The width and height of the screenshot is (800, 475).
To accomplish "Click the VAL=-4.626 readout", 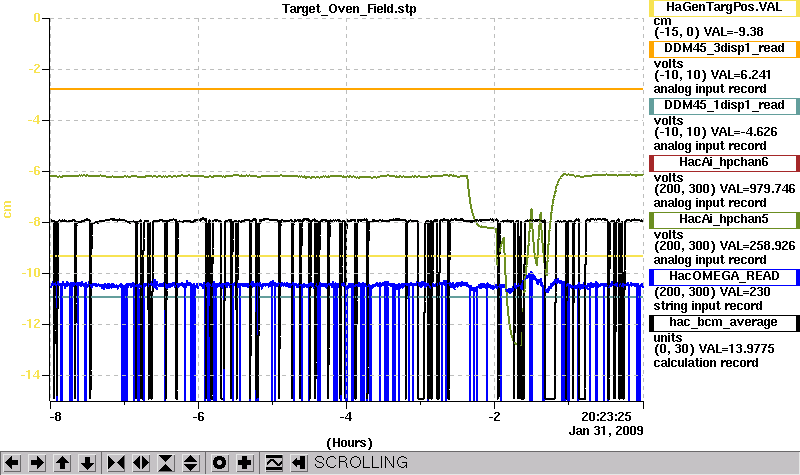I will click(x=744, y=132).
